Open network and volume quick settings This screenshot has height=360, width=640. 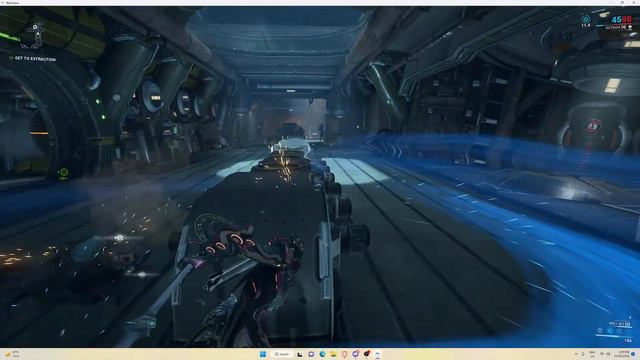coord(605,354)
